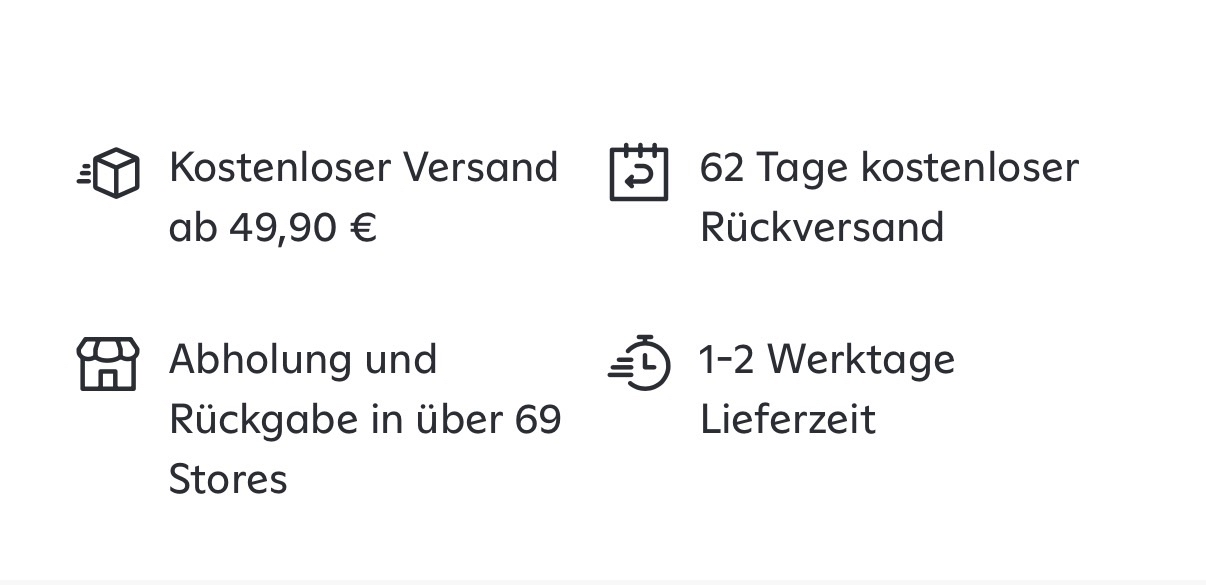Image resolution: width=1206 pixels, height=585 pixels.
Task: Open the 62 Tage kostenloser info
Action: point(888,167)
